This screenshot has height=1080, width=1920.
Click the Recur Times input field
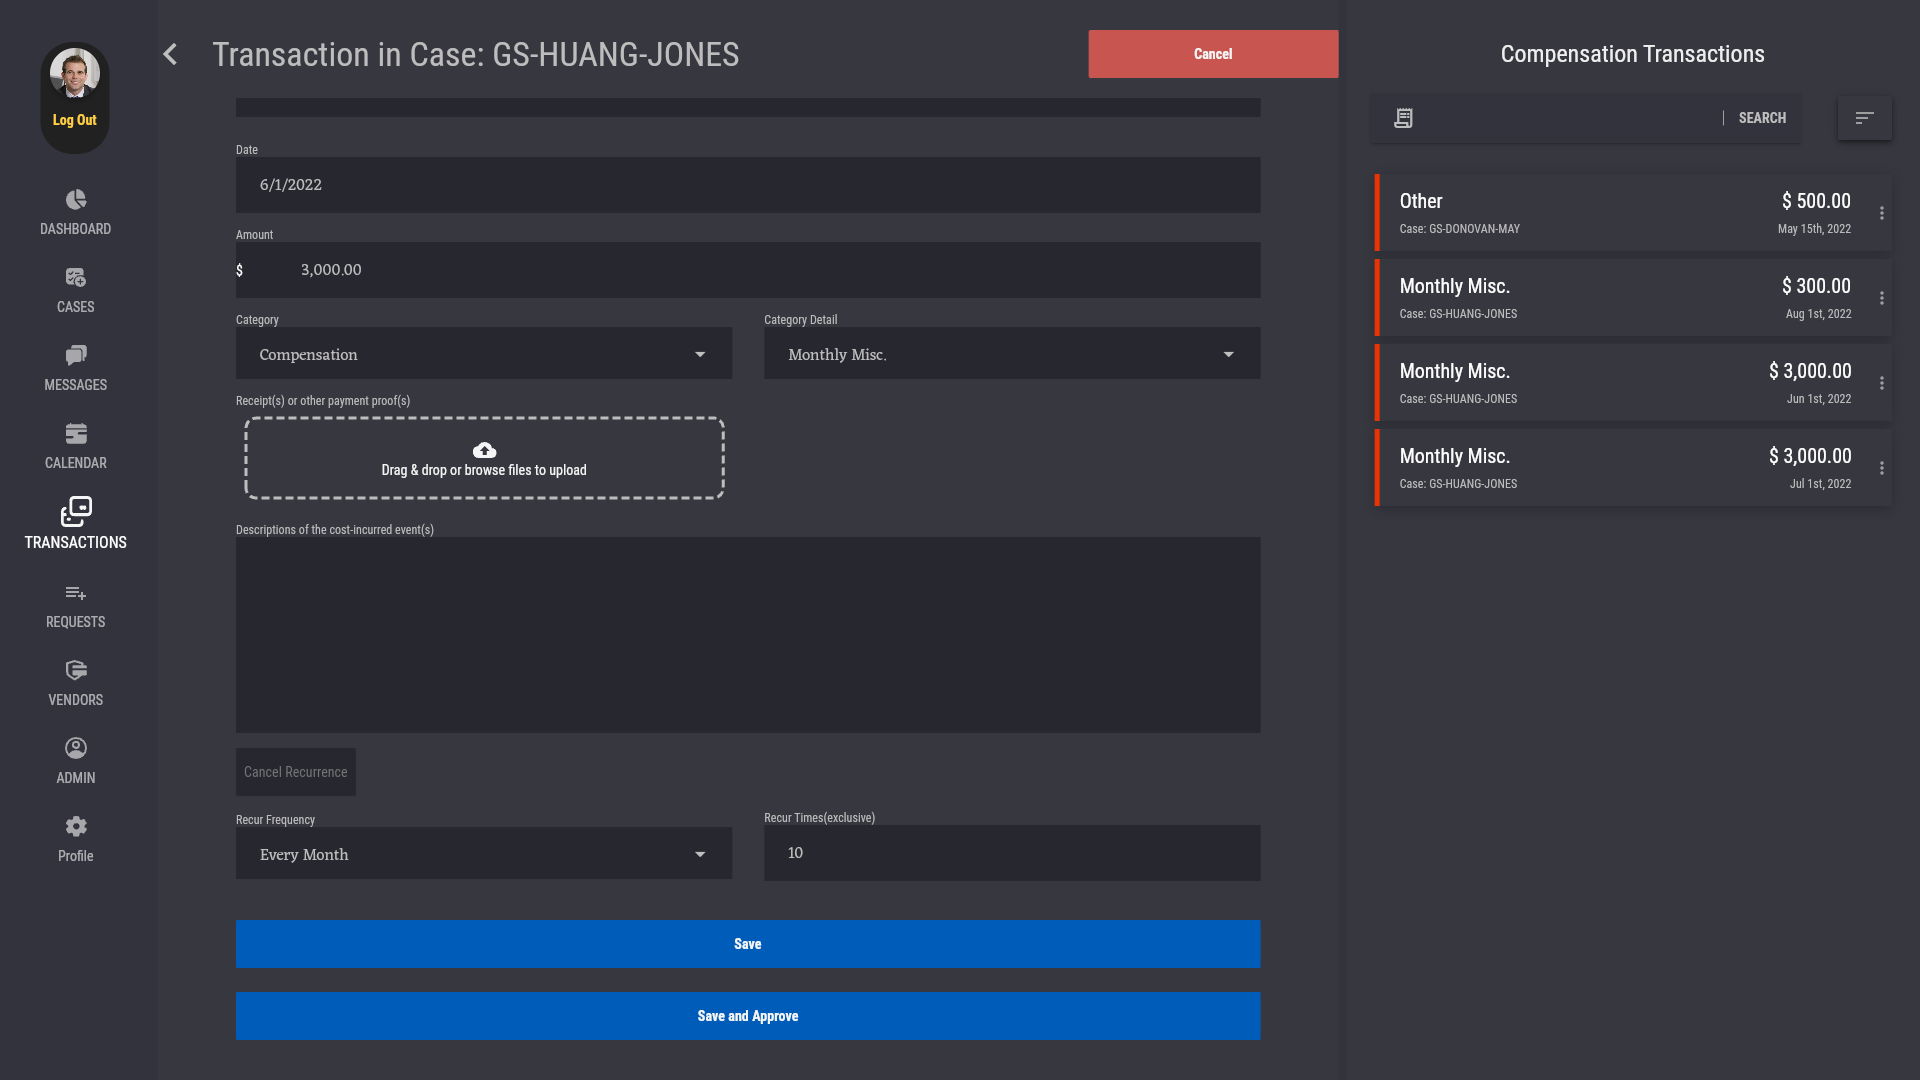click(1011, 853)
